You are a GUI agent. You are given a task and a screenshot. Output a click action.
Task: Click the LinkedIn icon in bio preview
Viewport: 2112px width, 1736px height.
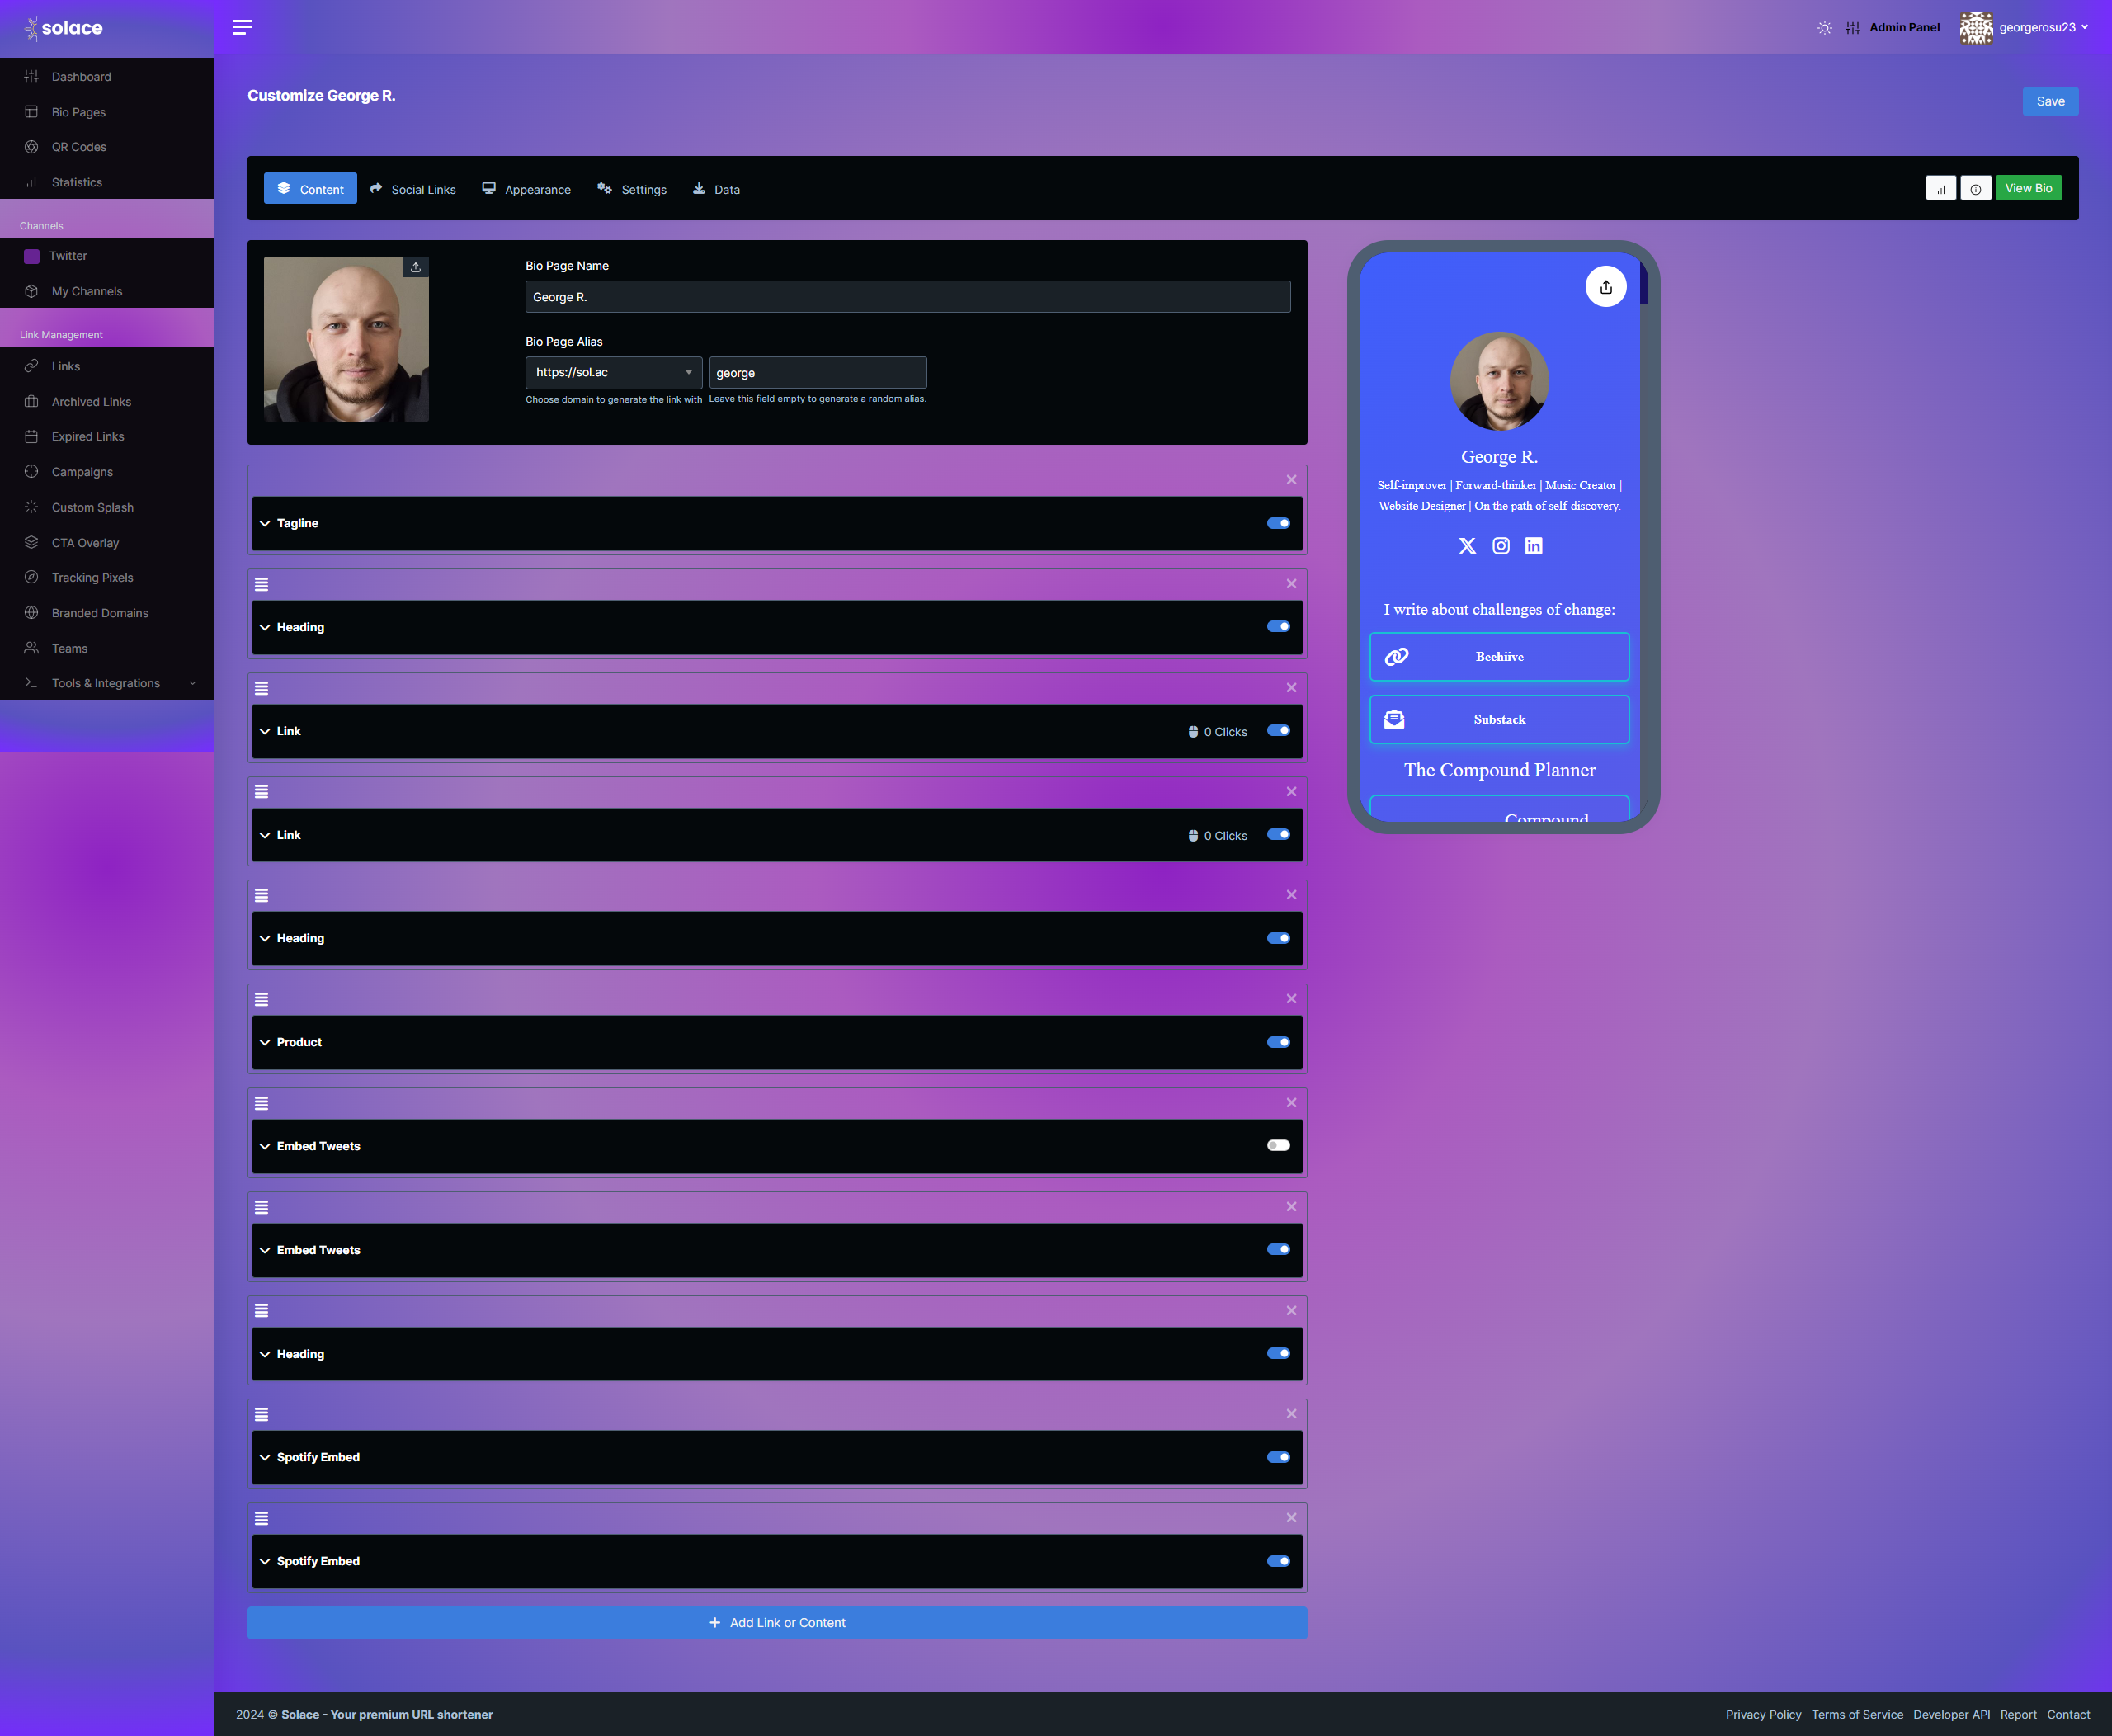pos(1533,546)
